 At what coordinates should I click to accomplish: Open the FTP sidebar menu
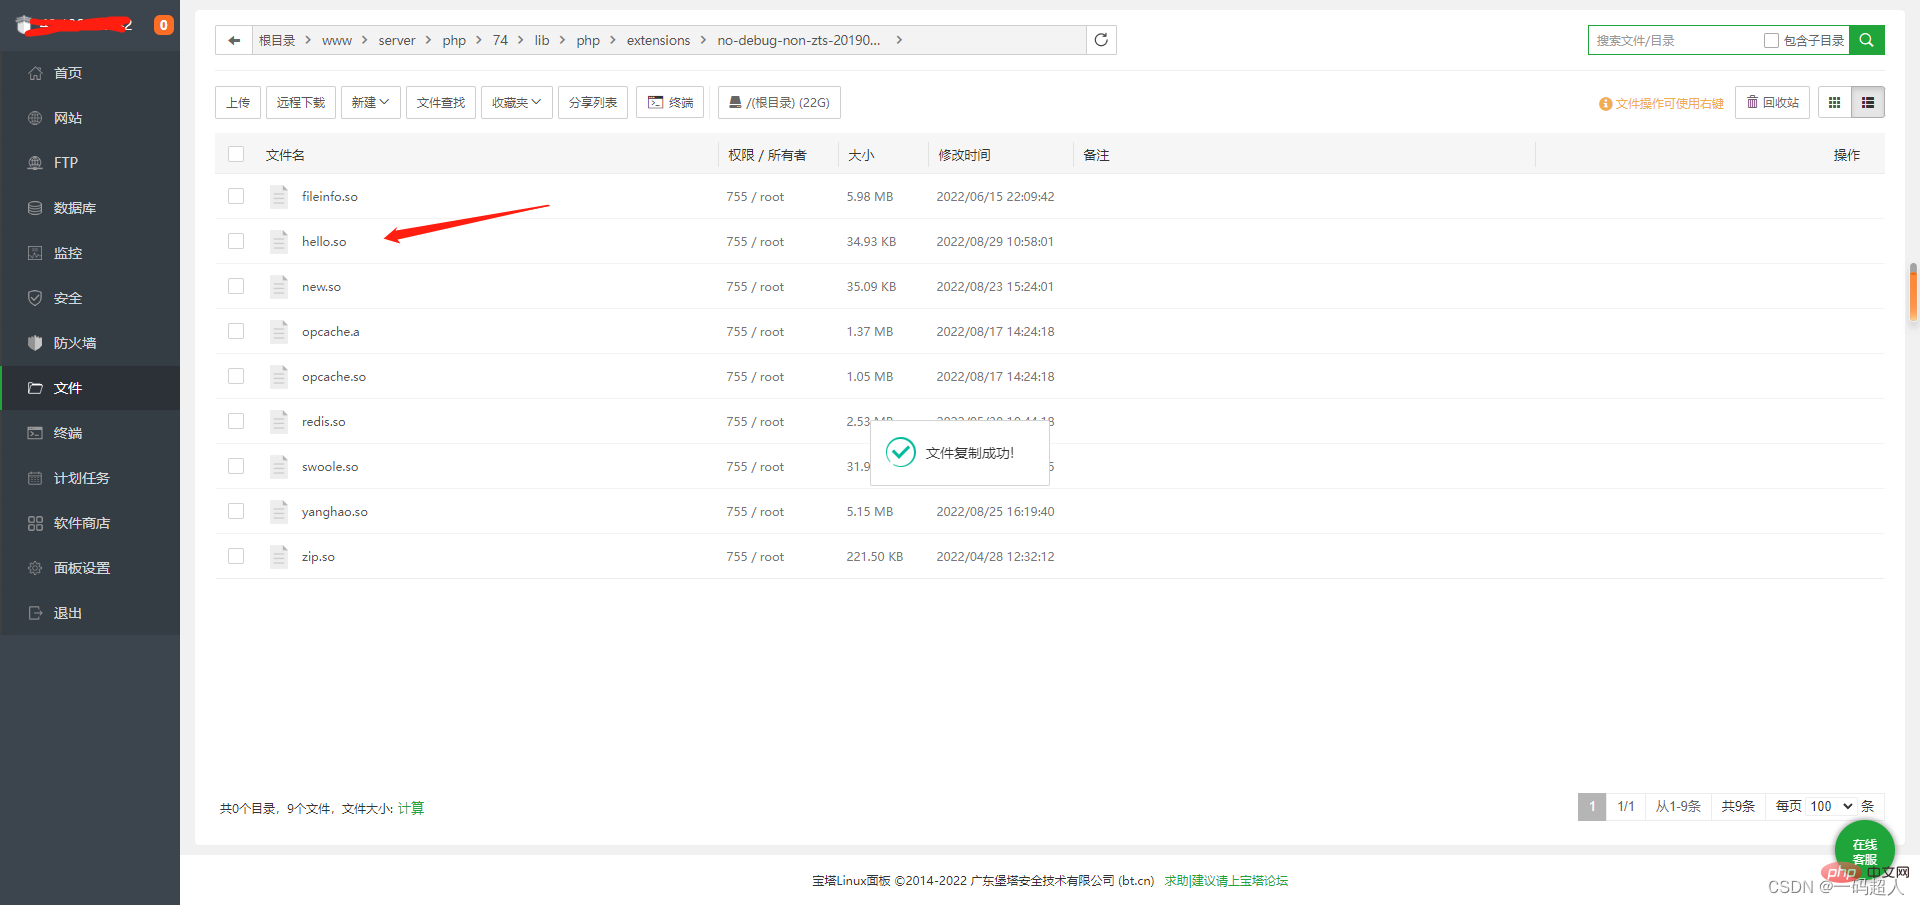click(90, 163)
